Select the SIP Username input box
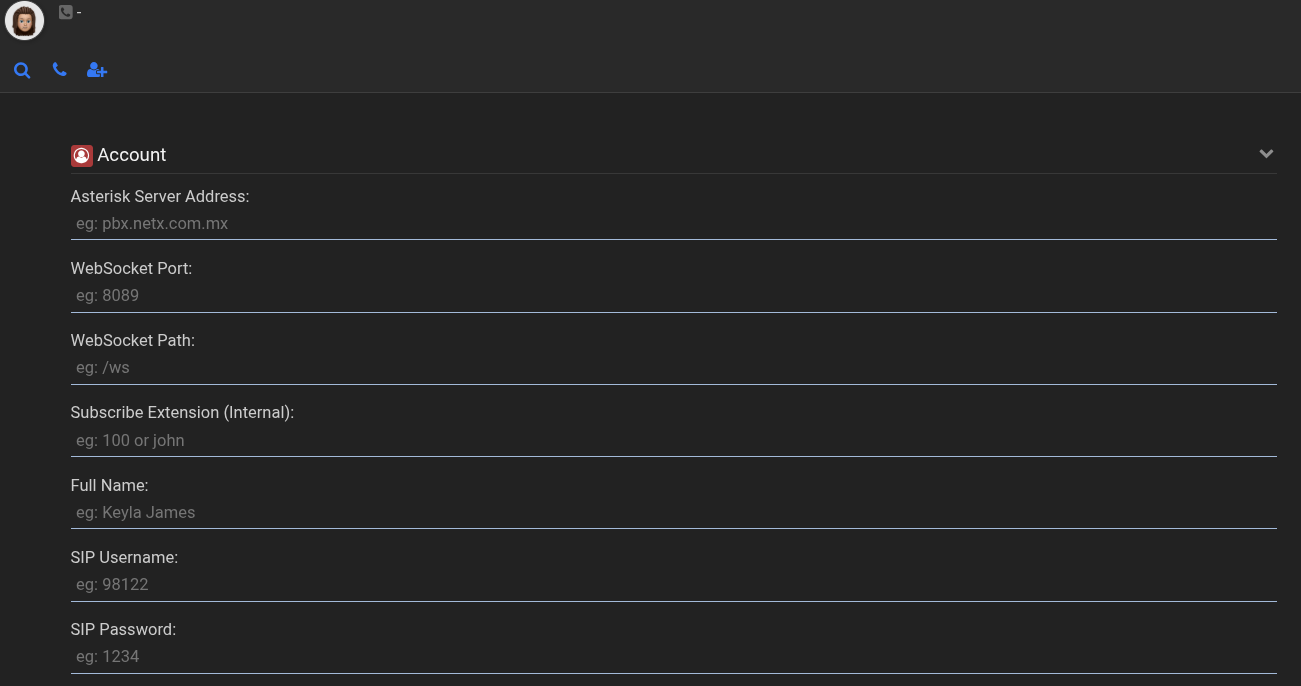The height and width of the screenshot is (686, 1301). [674, 585]
